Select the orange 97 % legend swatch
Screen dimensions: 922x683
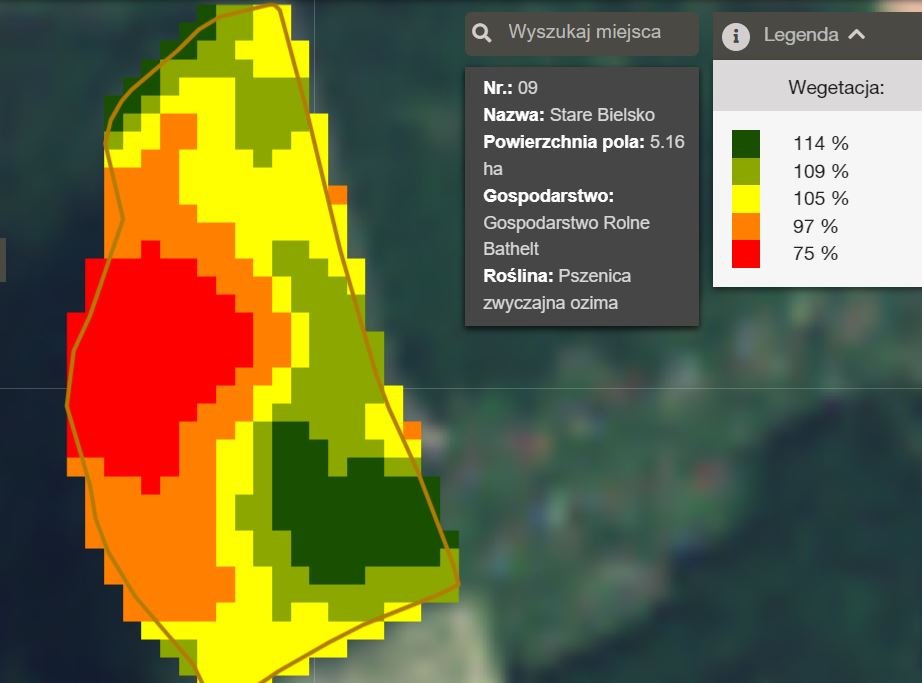[x=745, y=226]
